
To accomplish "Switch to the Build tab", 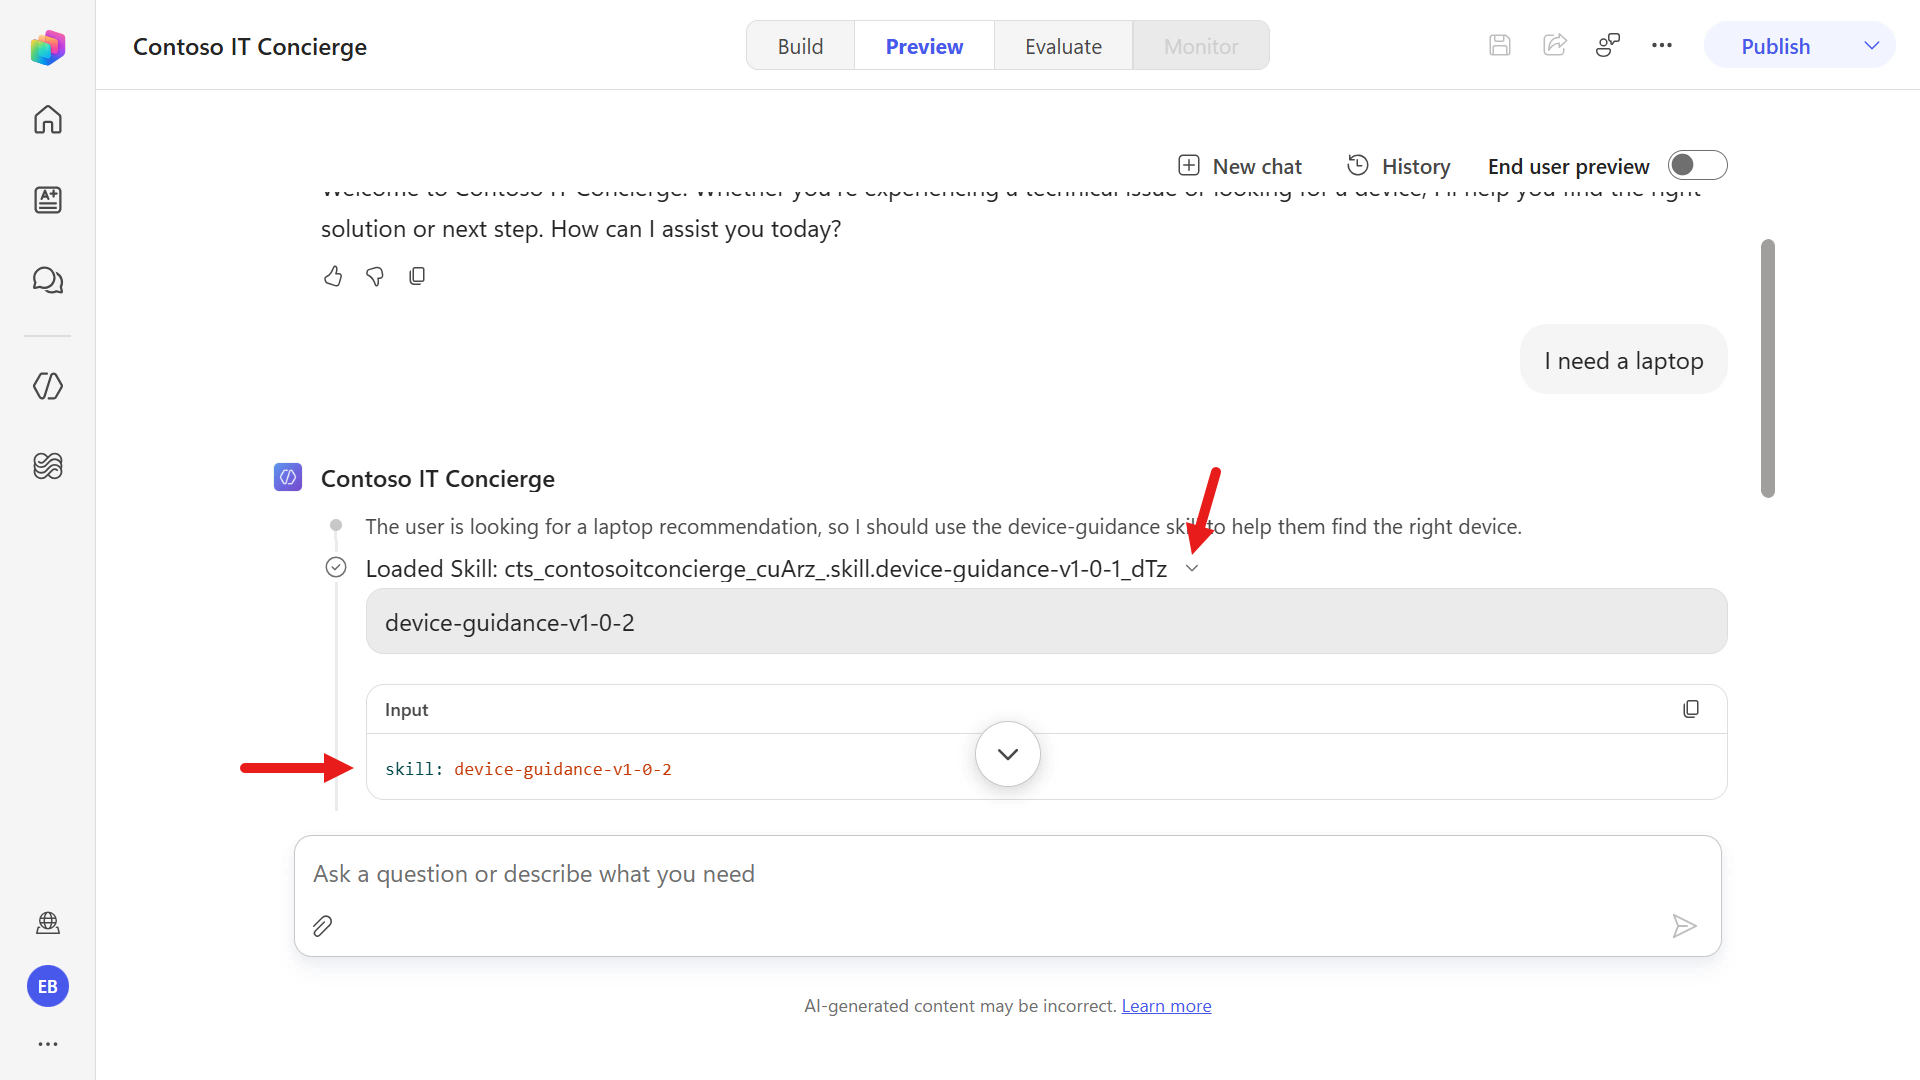I will (800, 46).
